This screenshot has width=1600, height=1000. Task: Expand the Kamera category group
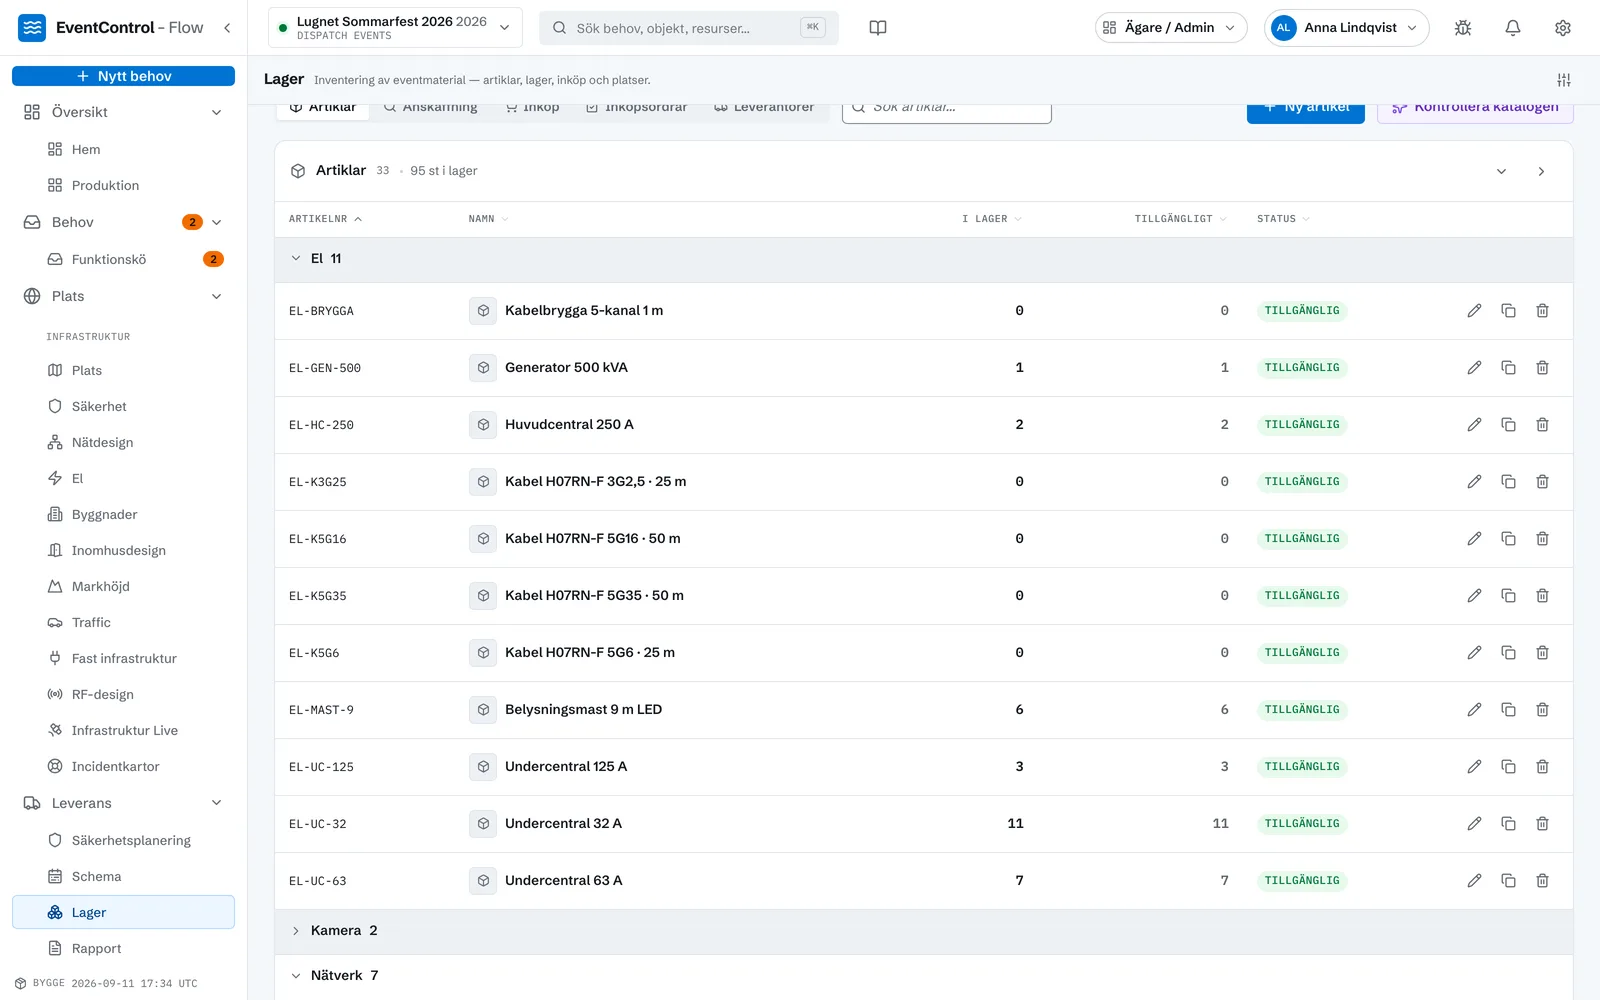coord(296,931)
